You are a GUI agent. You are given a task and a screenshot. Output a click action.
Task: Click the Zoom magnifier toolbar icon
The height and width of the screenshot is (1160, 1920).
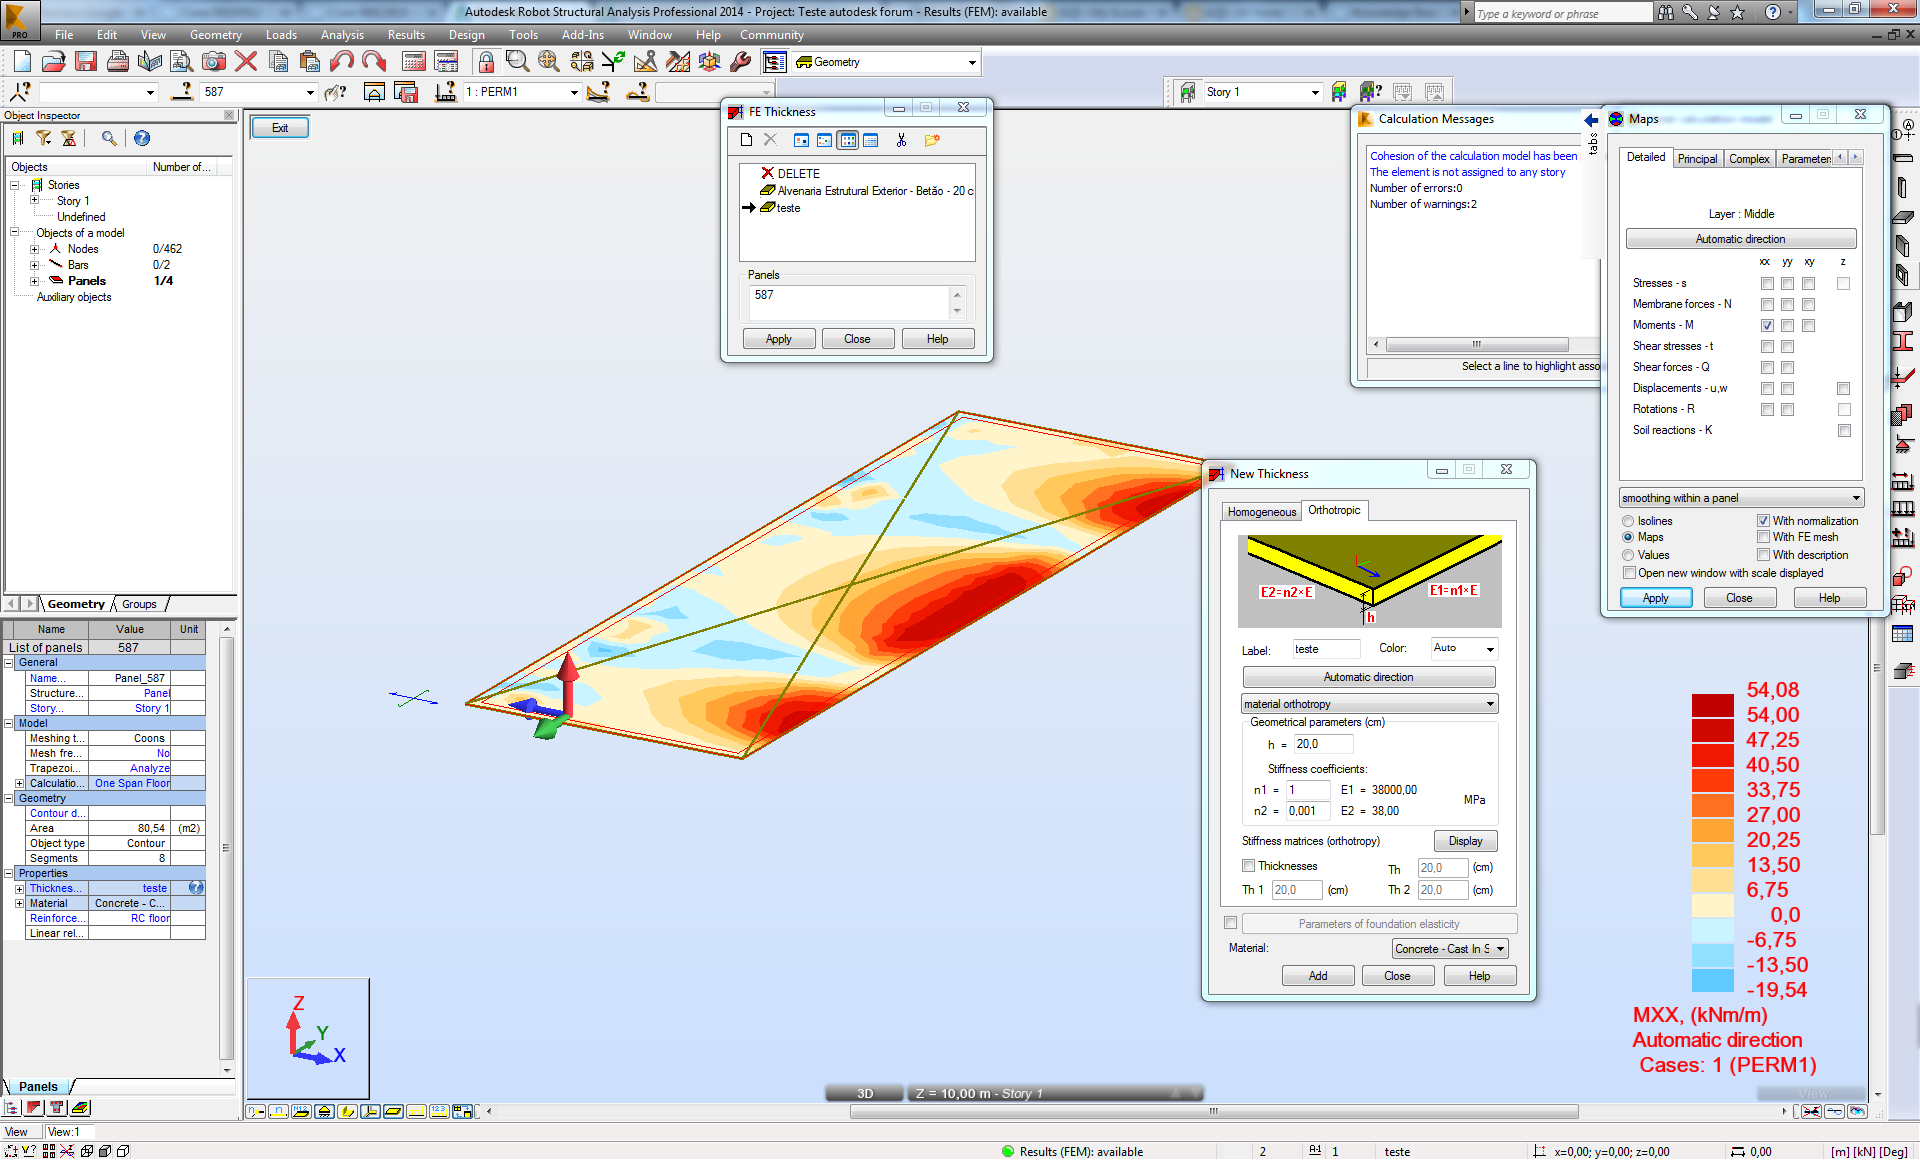pyautogui.click(x=517, y=62)
